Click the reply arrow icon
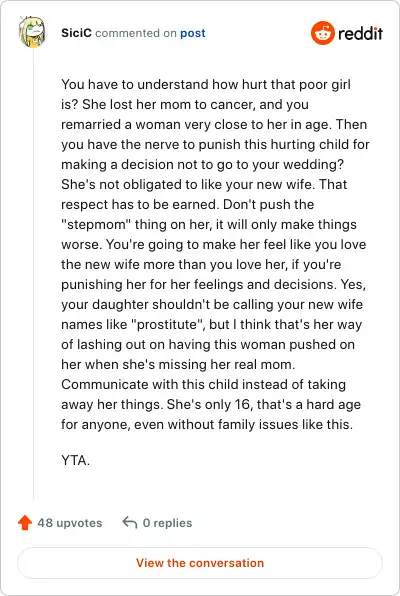This screenshot has height=596, width=400. click(x=130, y=523)
